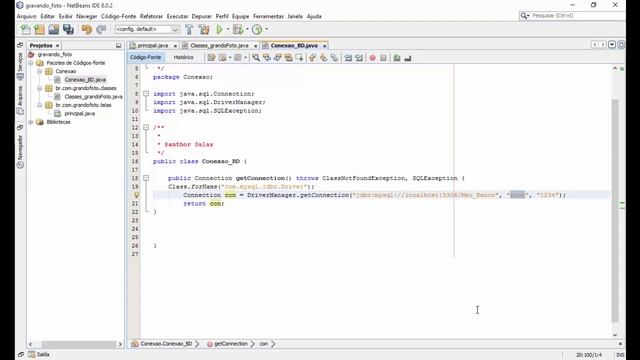Select Conexao_BD.java in project tree
640x360 pixels.
click(85, 80)
